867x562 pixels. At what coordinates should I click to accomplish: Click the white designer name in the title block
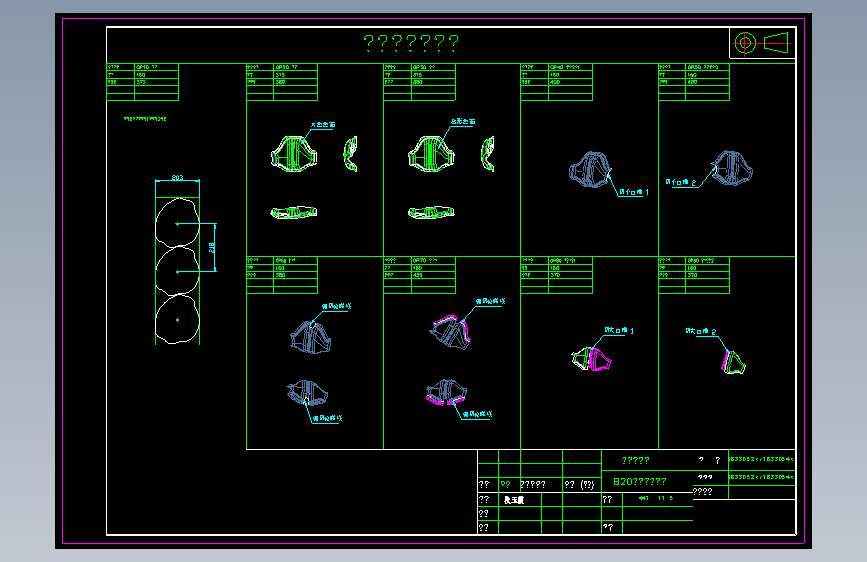[x=514, y=499]
